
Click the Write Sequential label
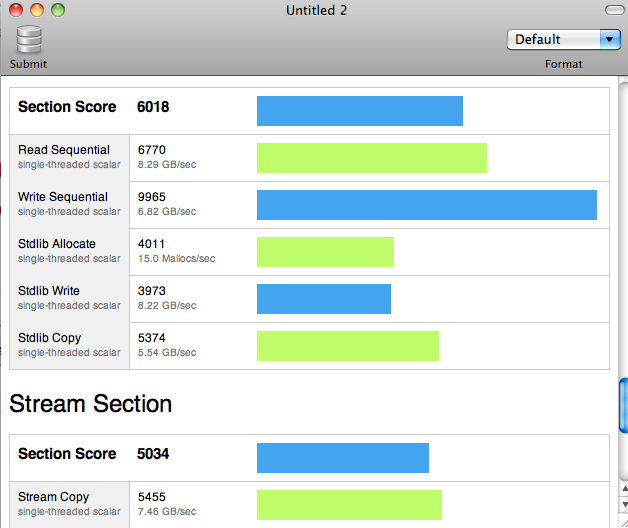pyautogui.click(x=63, y=197)
